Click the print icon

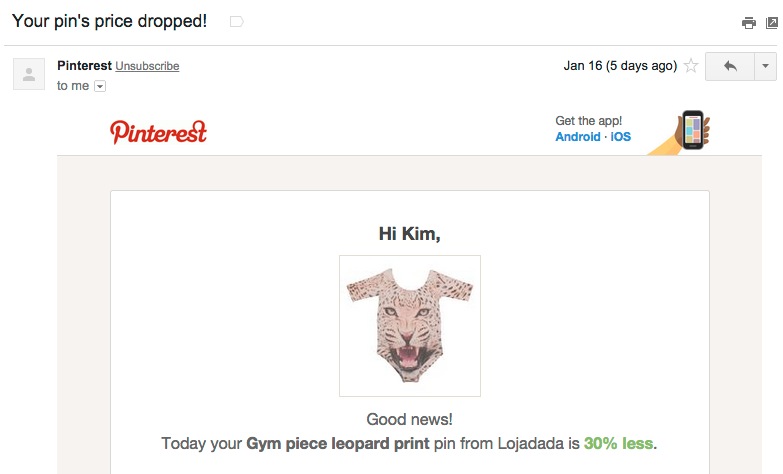click(x=748, y=23)
